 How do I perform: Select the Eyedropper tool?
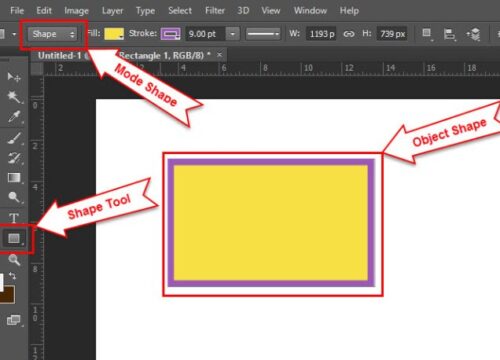click(14, 117)
